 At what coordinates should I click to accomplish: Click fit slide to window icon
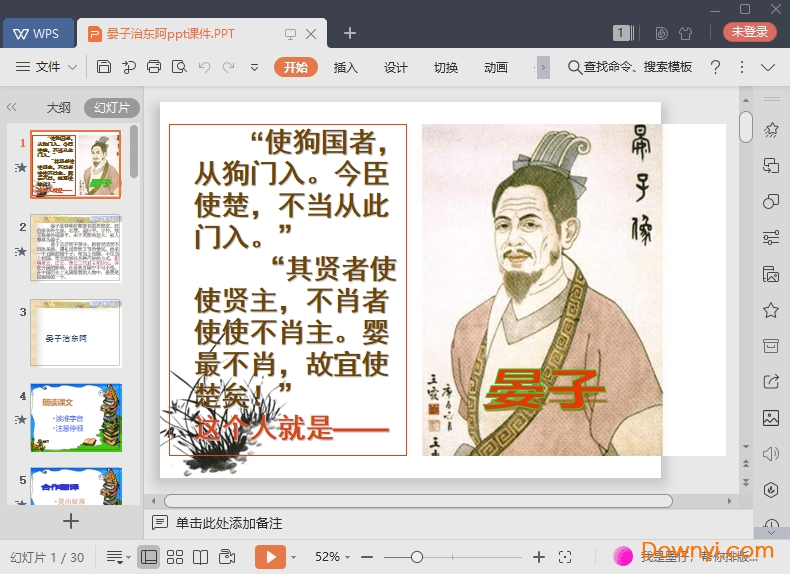point(565,556)
